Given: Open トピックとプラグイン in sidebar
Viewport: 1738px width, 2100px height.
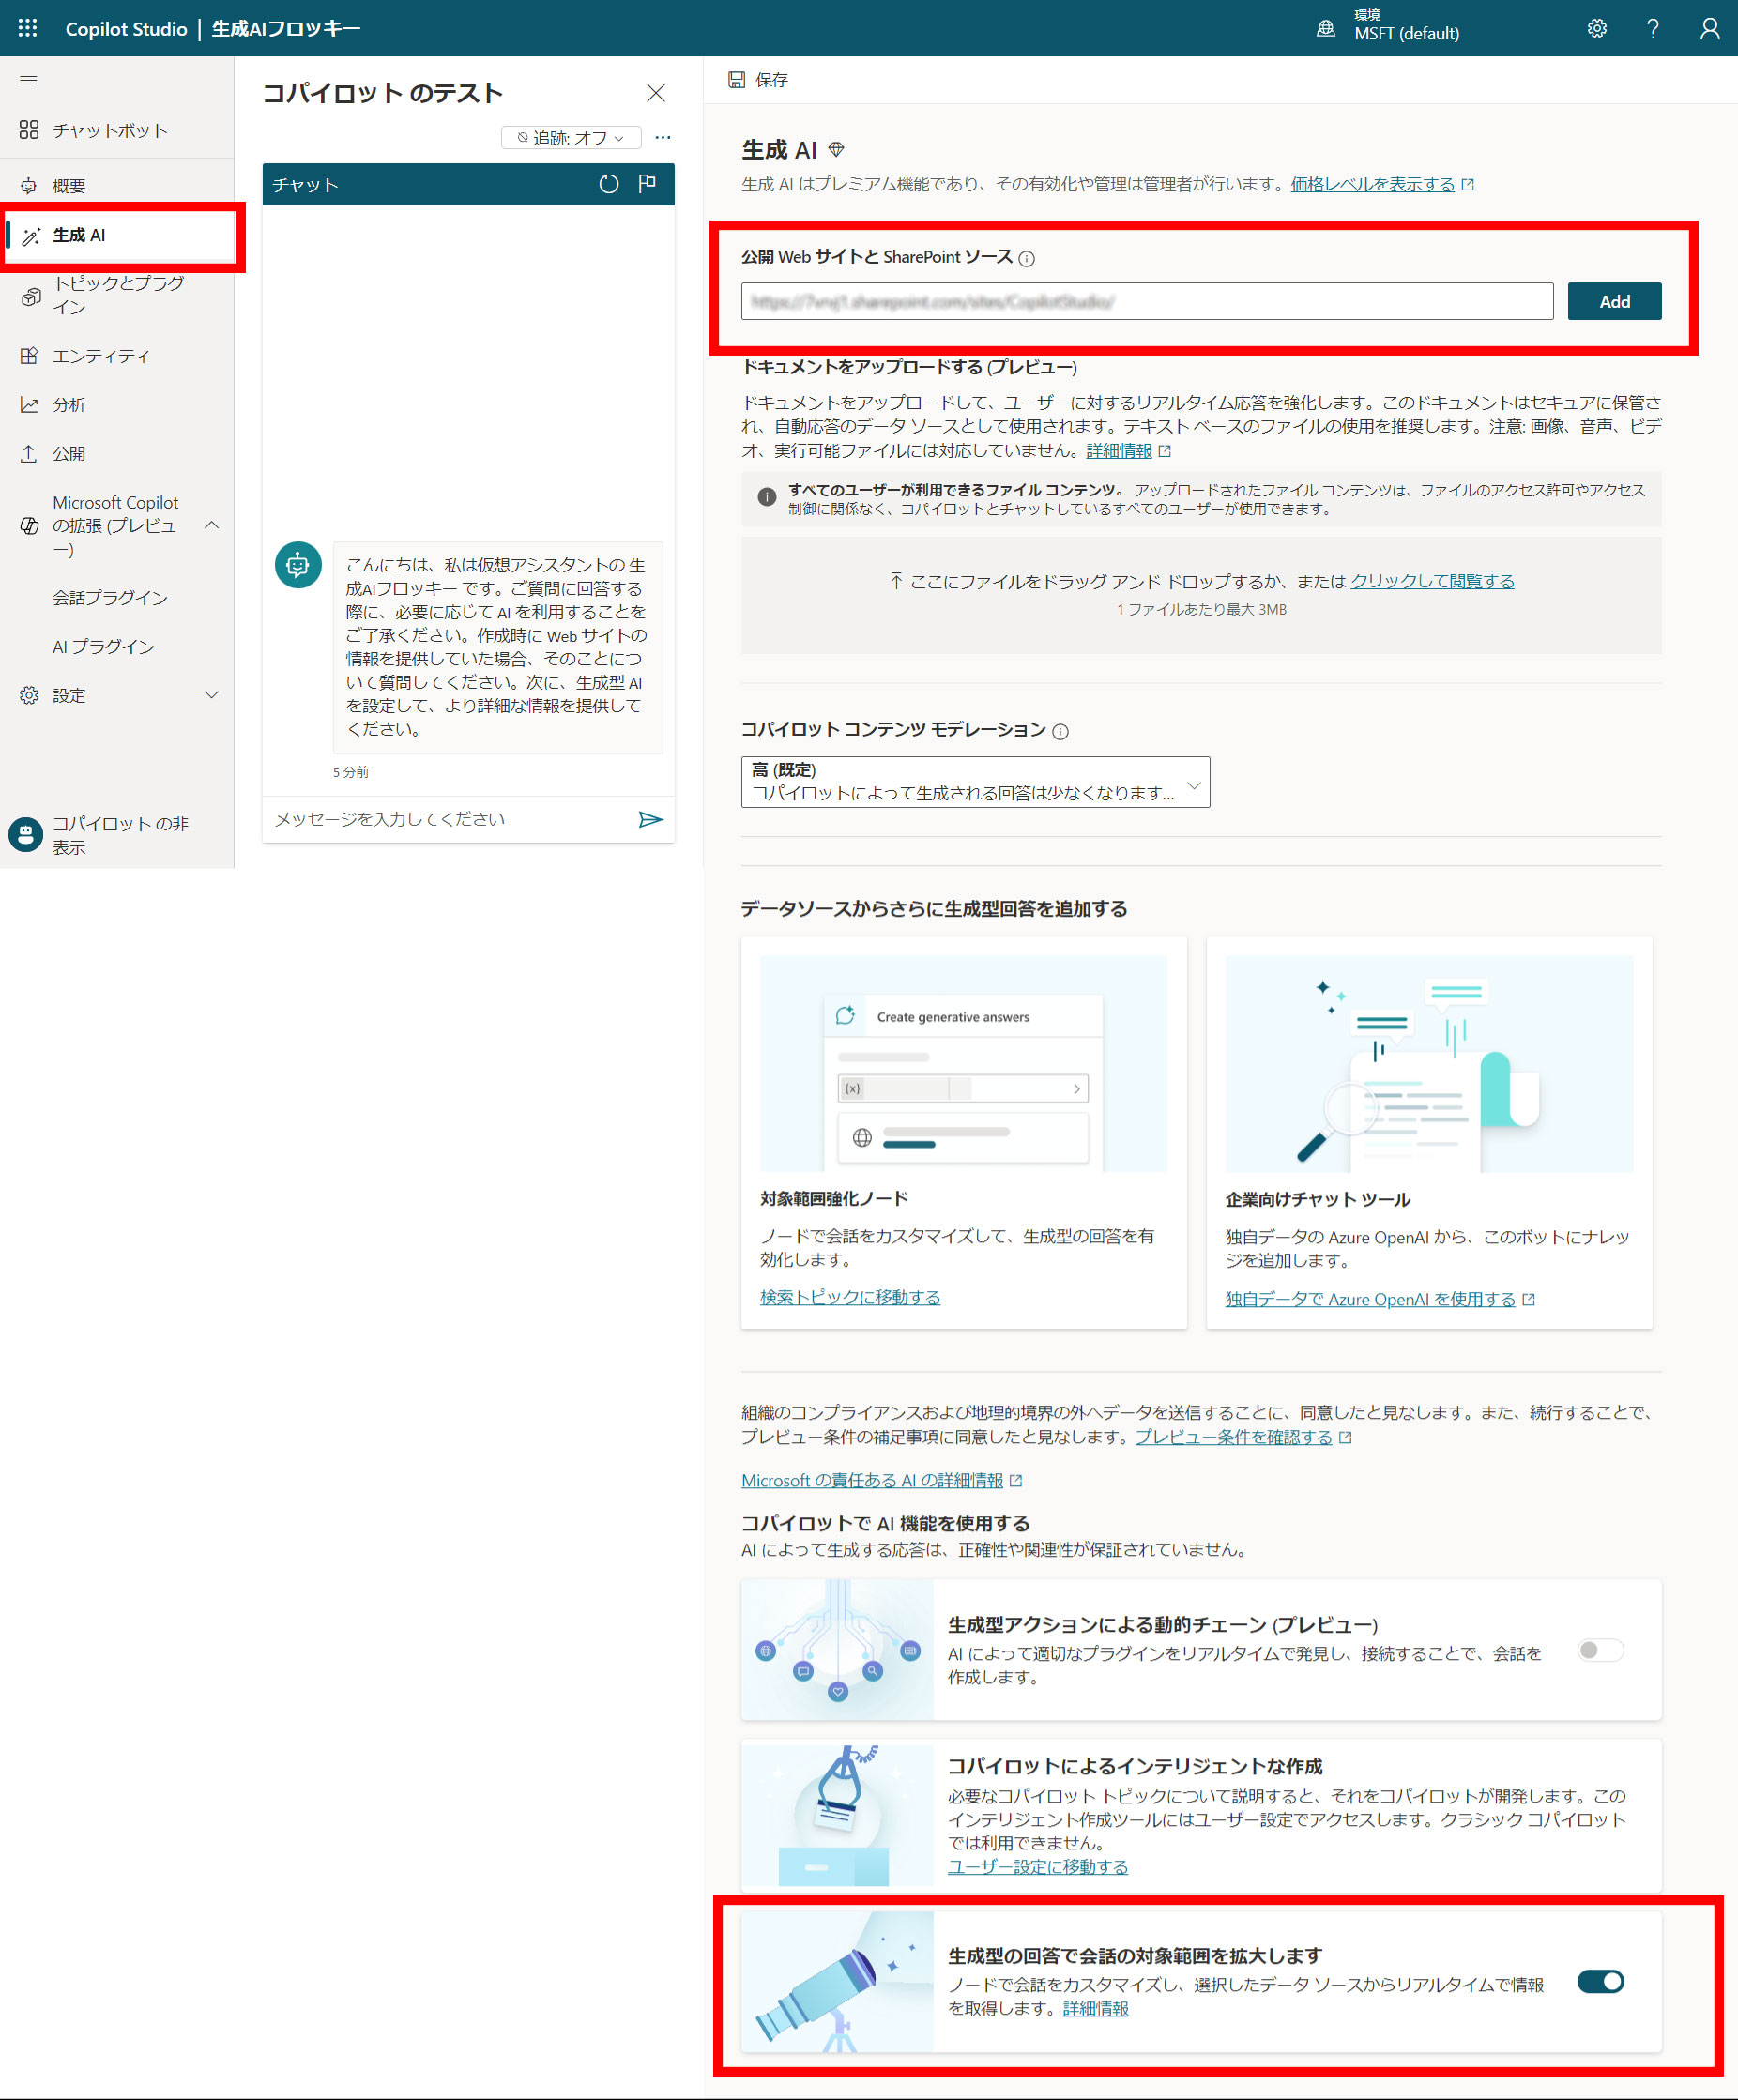Looking at the screenshot, I should (117, 295).
